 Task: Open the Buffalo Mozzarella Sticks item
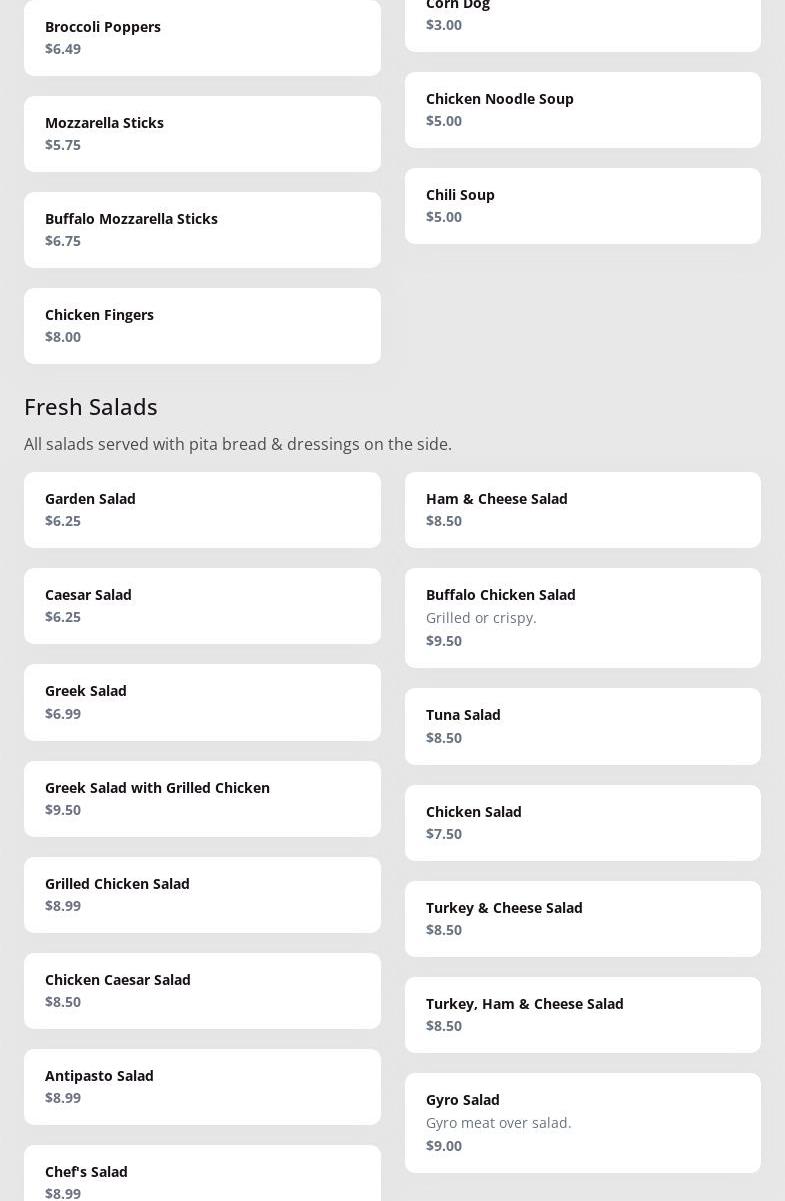(202, 229)
